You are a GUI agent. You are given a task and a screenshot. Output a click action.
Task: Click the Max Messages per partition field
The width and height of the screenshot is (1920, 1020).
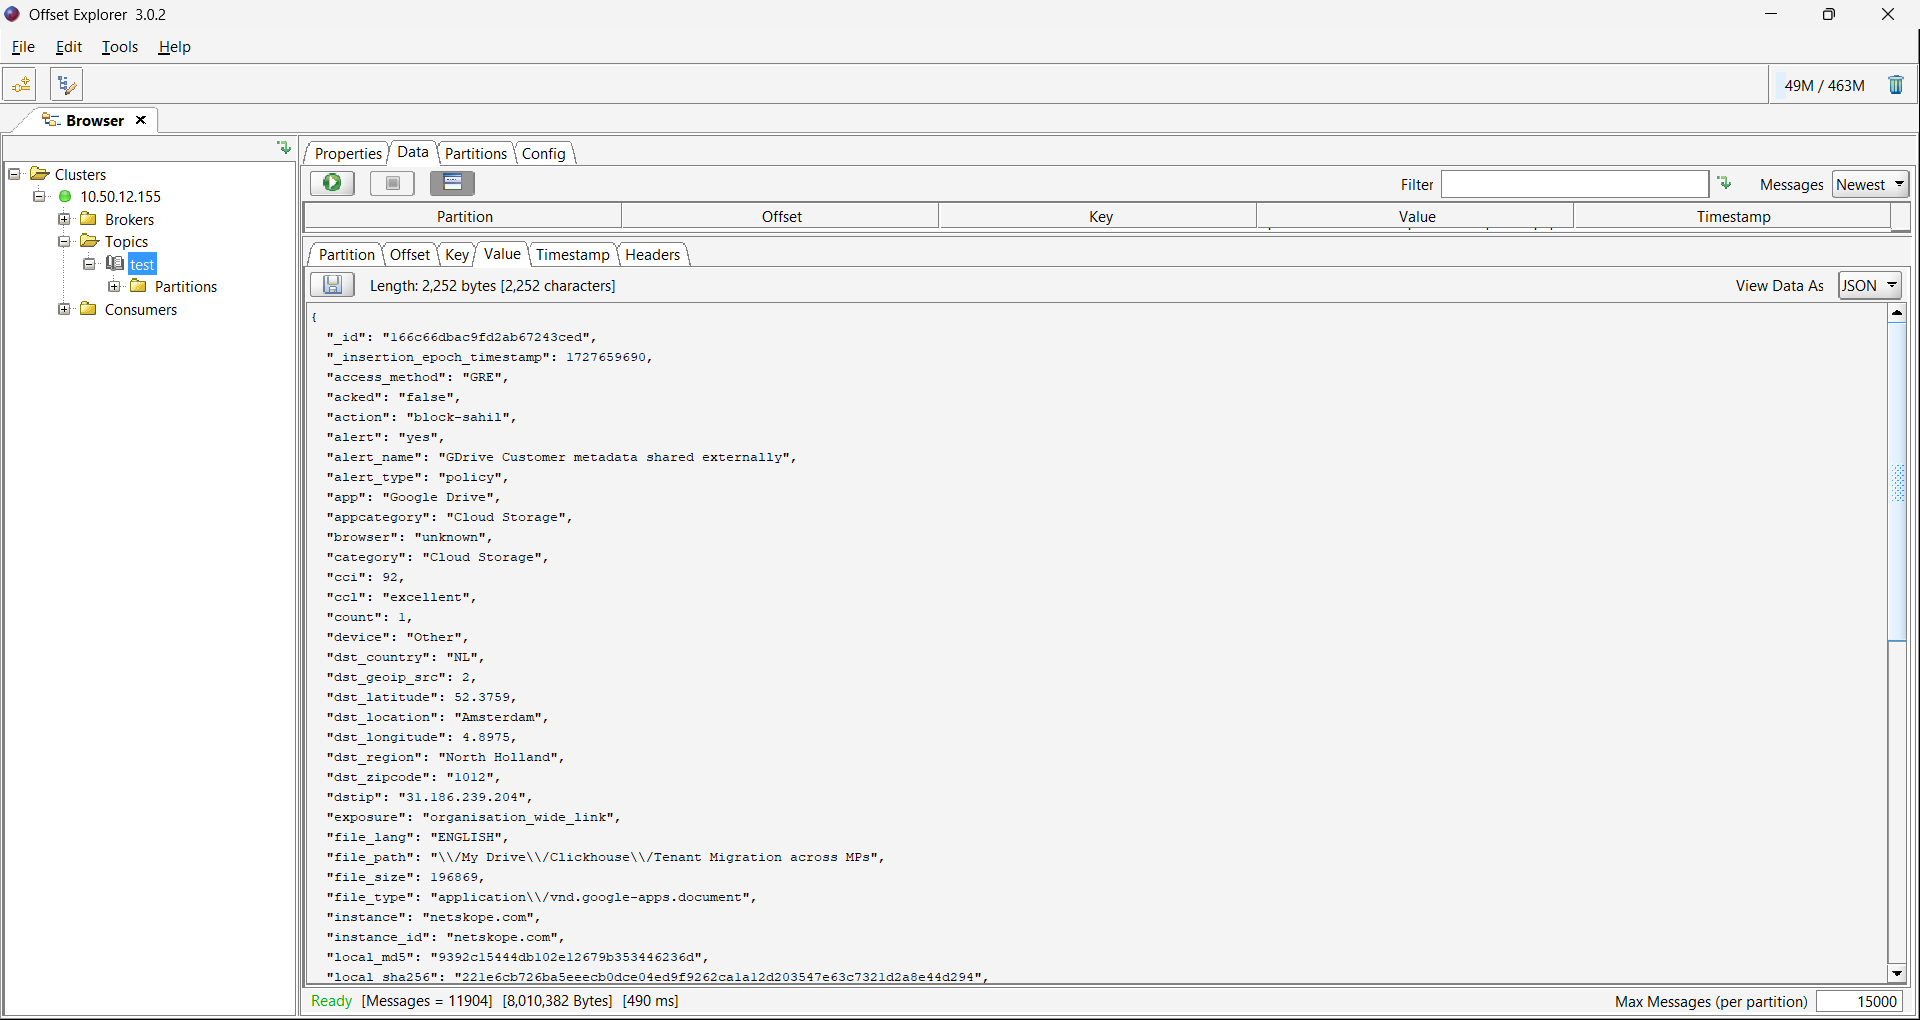pos(1859,1001)
